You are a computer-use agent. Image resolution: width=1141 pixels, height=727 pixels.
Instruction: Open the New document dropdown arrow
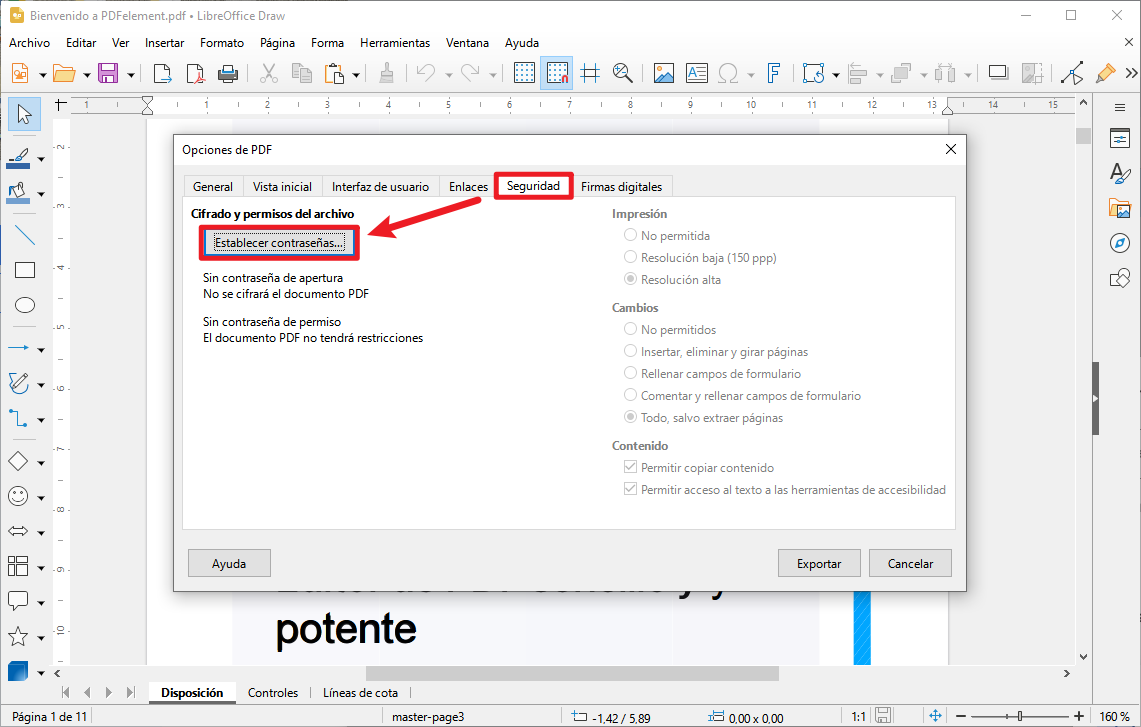42,74
